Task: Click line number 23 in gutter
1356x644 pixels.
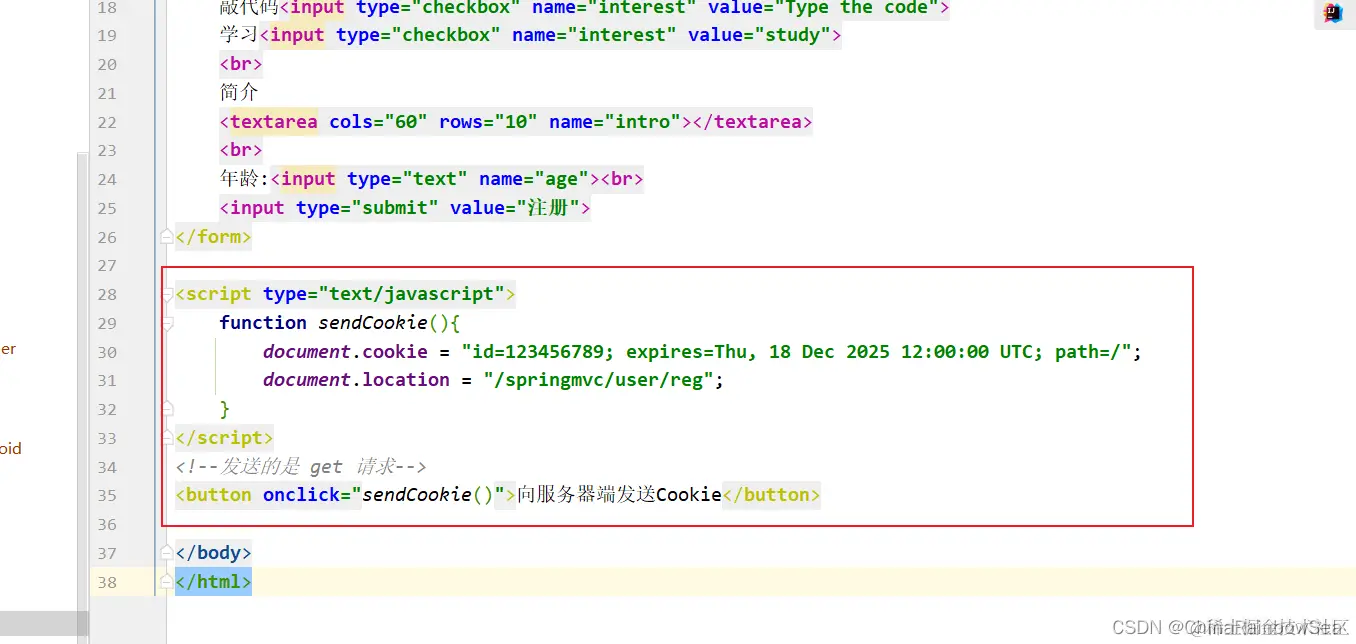Action: point(106,151)
